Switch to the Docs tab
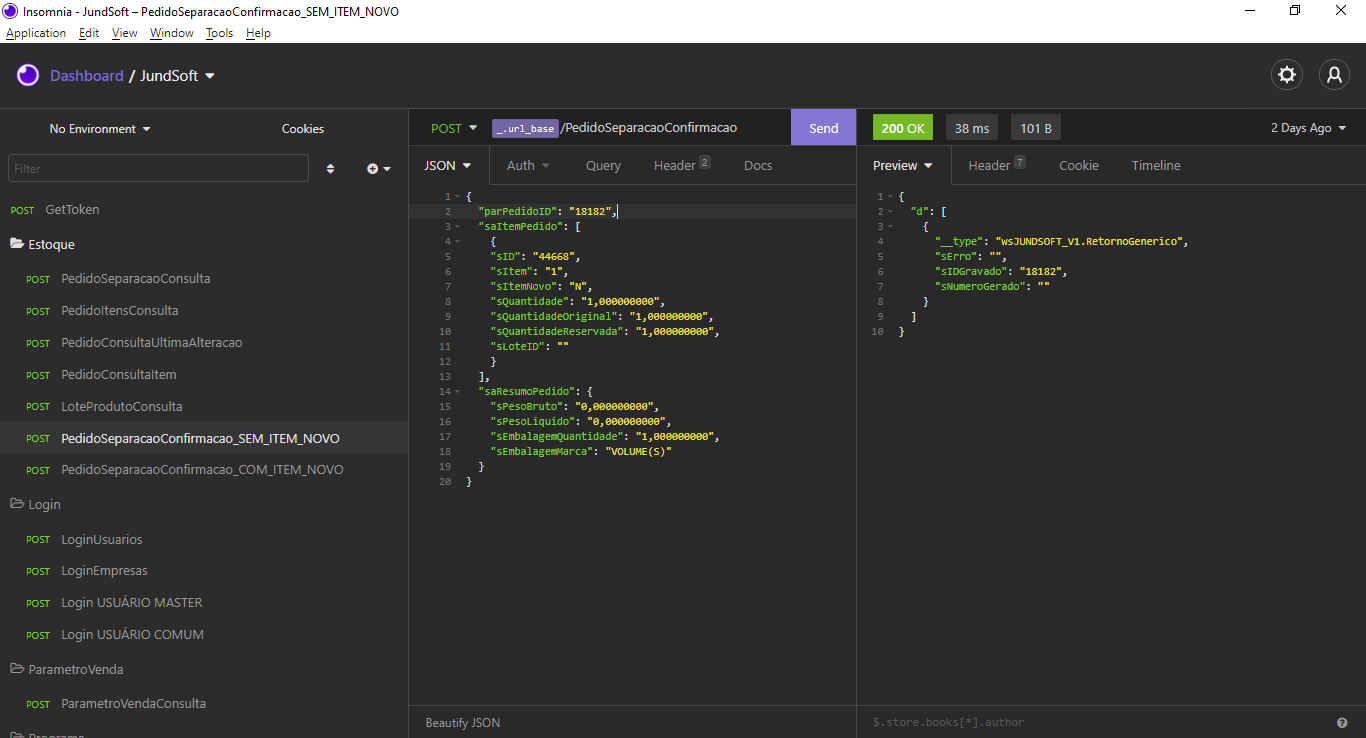This screenshot has width=1366, height=738. pos(758,165)
